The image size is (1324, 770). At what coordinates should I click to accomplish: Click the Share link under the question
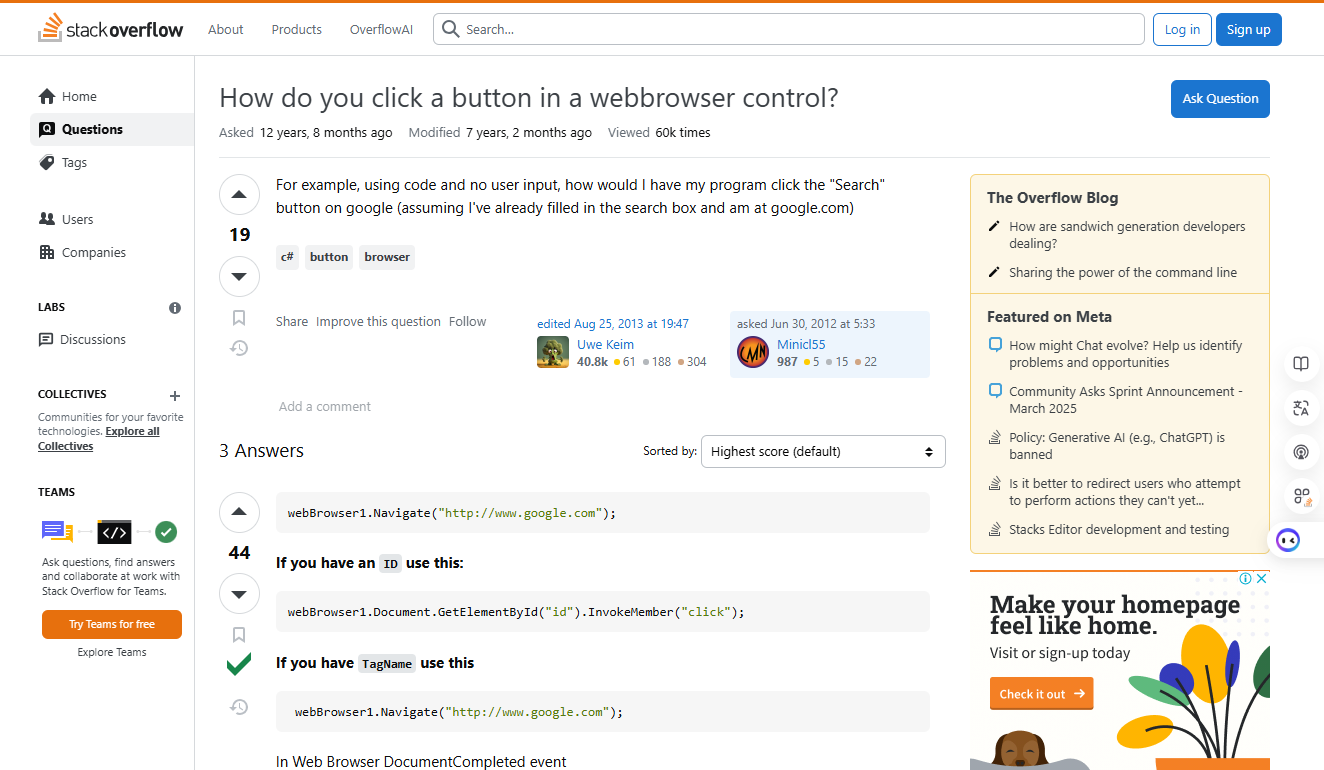pyautogui.click(x=292, y=322)
